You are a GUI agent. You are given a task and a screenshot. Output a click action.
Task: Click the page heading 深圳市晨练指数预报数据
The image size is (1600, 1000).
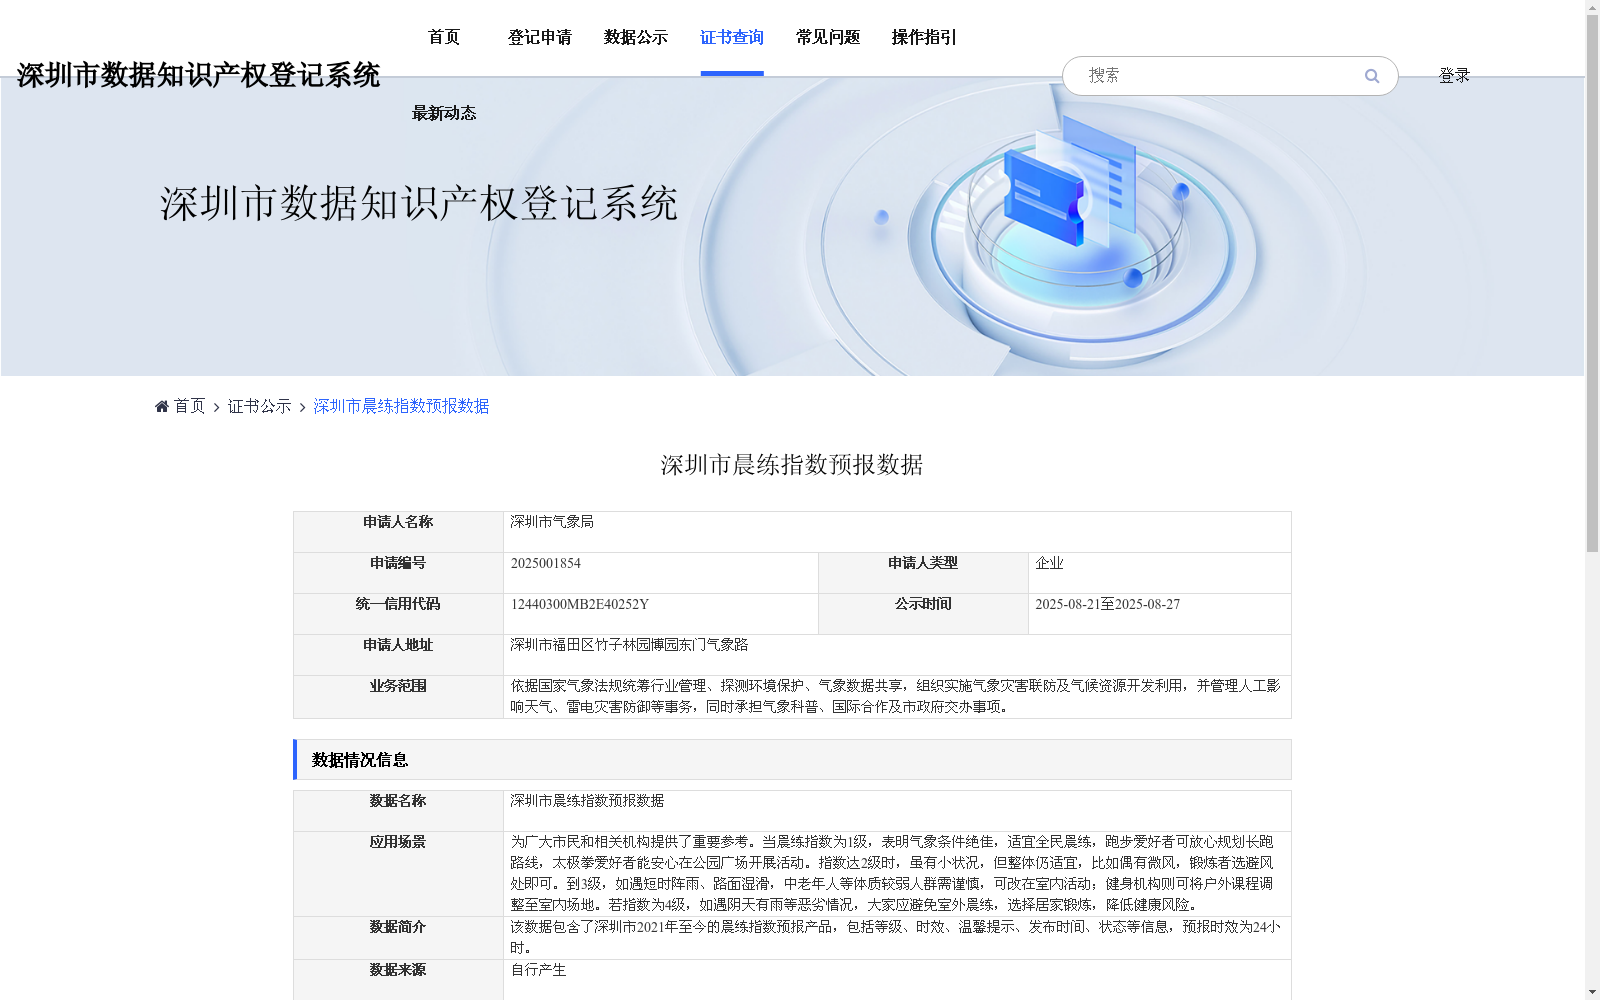792,465
